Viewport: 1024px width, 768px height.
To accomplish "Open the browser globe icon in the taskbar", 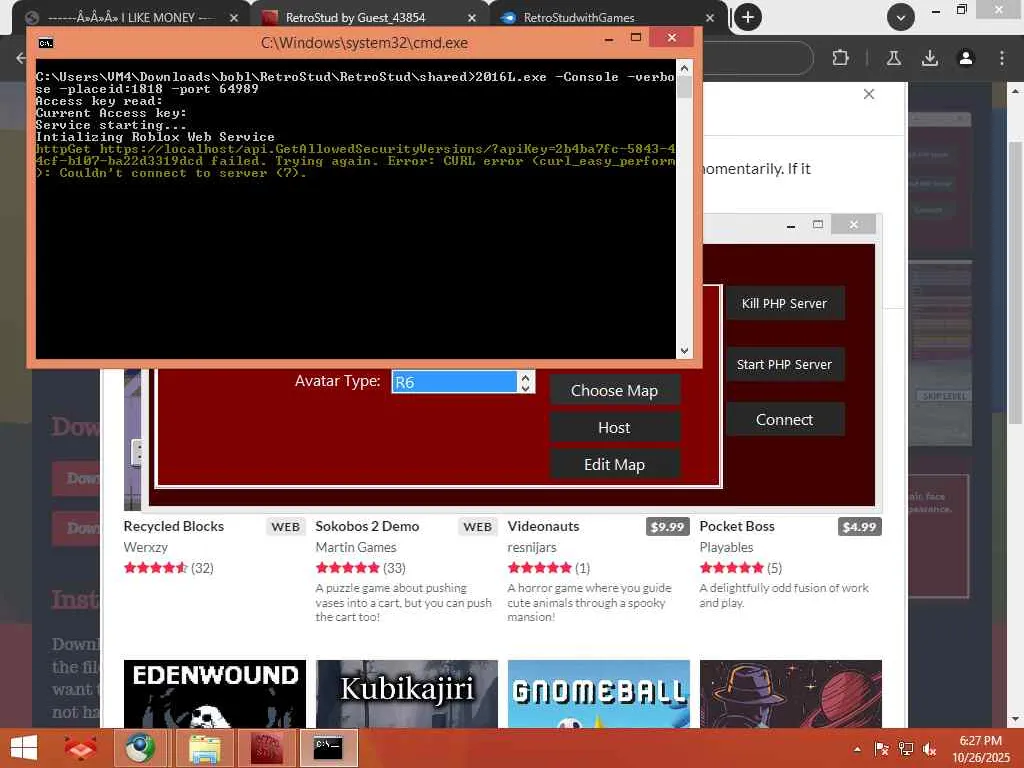I will pyautogui.click(x=140, y=748).
